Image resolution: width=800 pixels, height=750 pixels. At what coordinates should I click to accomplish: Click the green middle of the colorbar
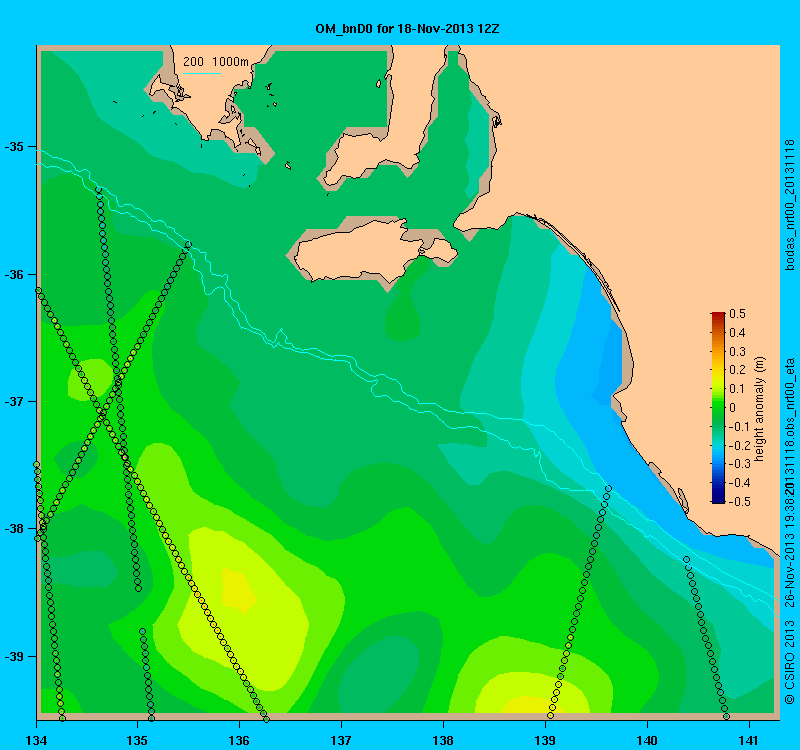(x=718, y=408)
